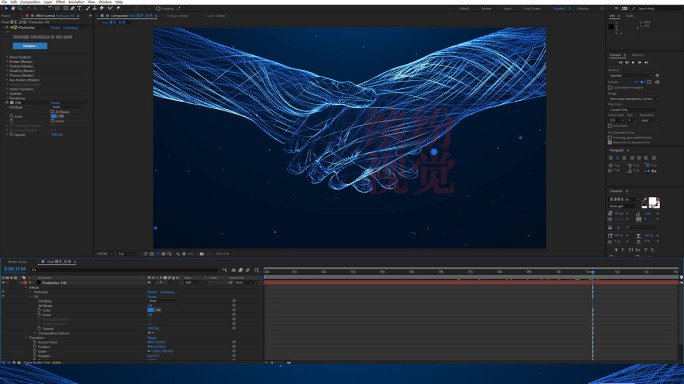Select the Hand tool in toolbar
This screenshot has width=684, height=384.
[x=13, y=8]
